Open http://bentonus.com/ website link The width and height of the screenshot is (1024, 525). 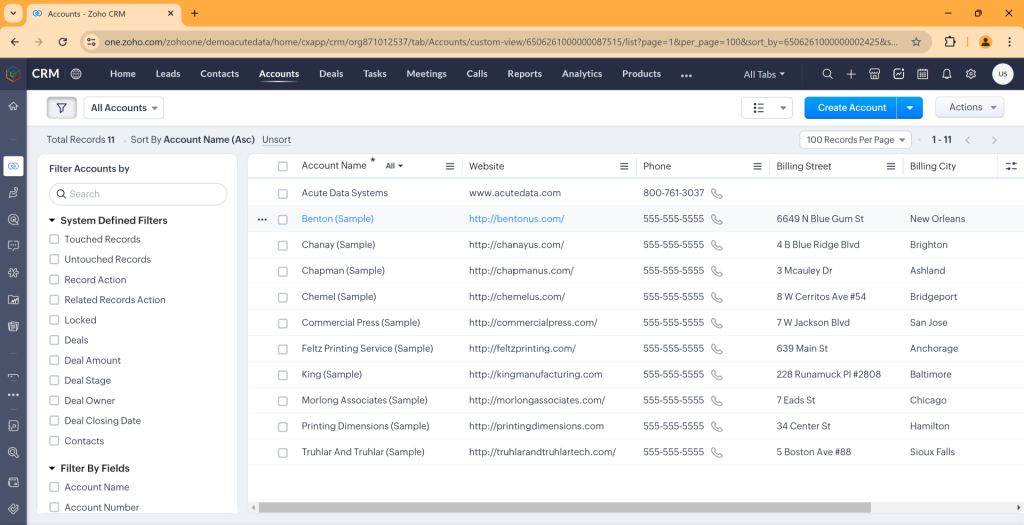[x=517, y=219]
